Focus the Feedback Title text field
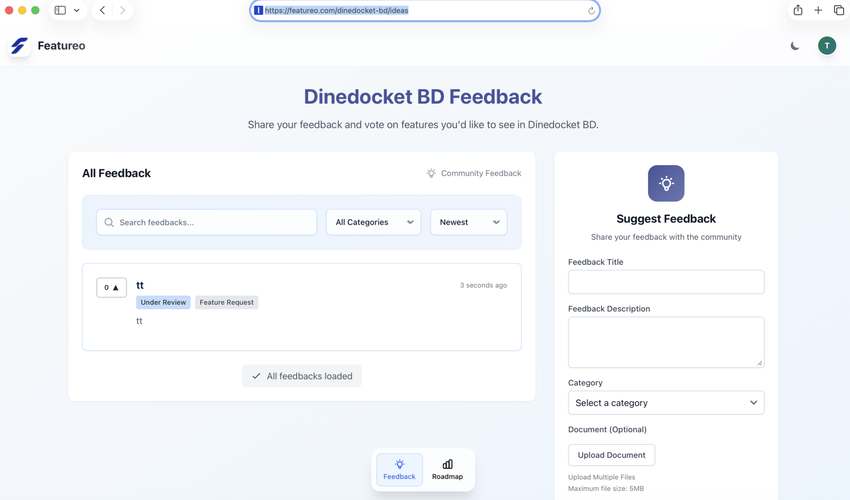This screenshot has width=850, height=500. click(666, 282)
